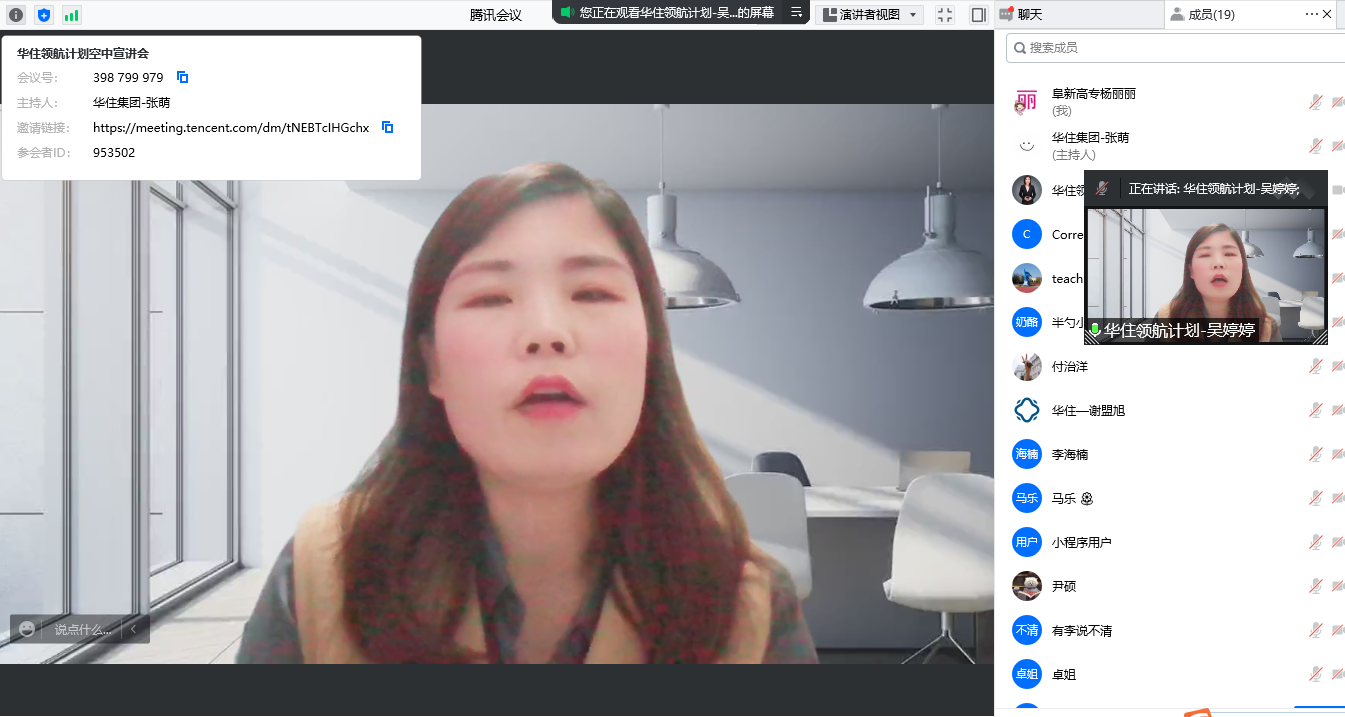Collapse chat input with the chevron arrow
The width and height of the screenshot is (1345, 717).
(x=133, y=629)
